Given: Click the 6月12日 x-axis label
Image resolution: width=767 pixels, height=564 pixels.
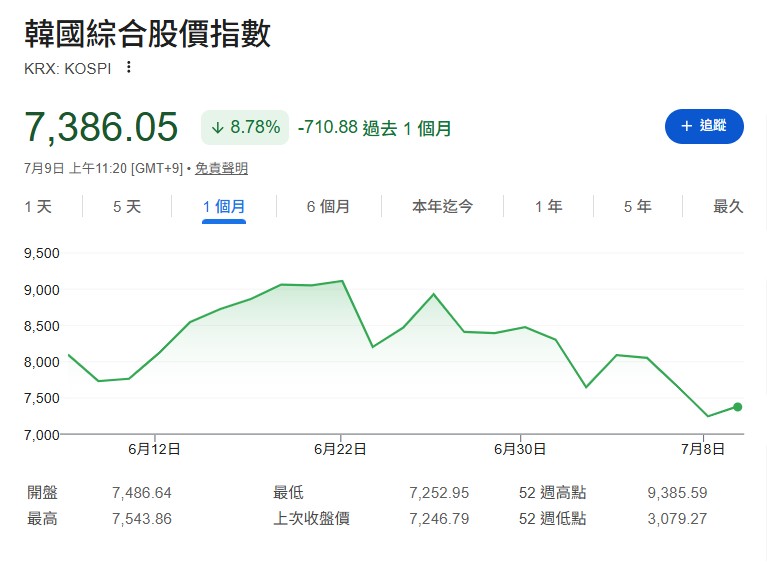Looking at the screenshot, I should (x=155, y=449).
